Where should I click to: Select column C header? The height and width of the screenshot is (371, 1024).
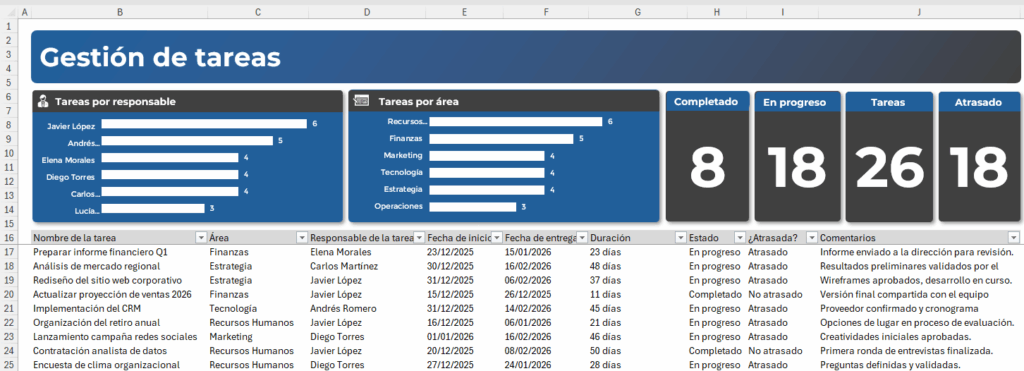(258, 12)
